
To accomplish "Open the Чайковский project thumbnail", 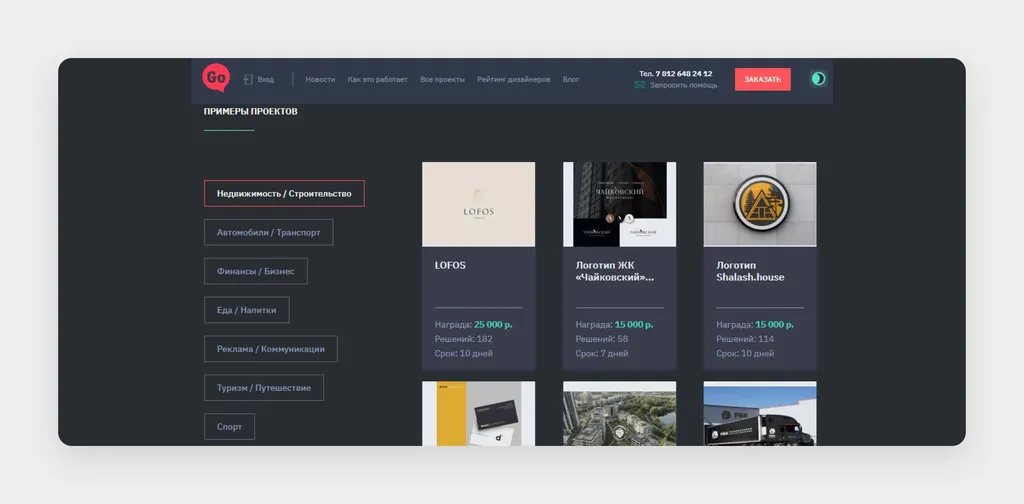I will [620, 204].
